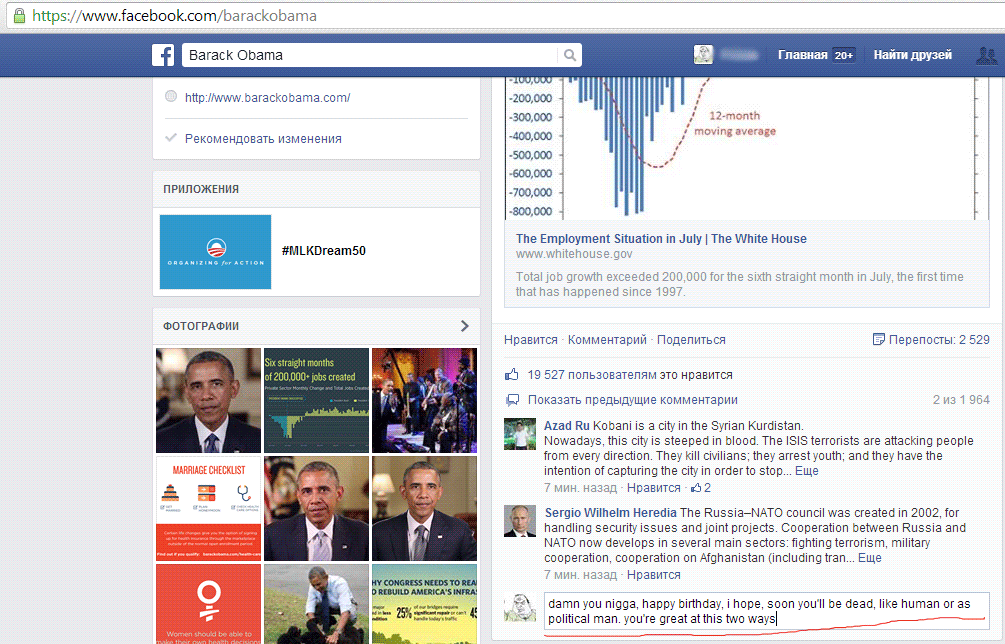Like the post with Нравится

tap(530, 340)
